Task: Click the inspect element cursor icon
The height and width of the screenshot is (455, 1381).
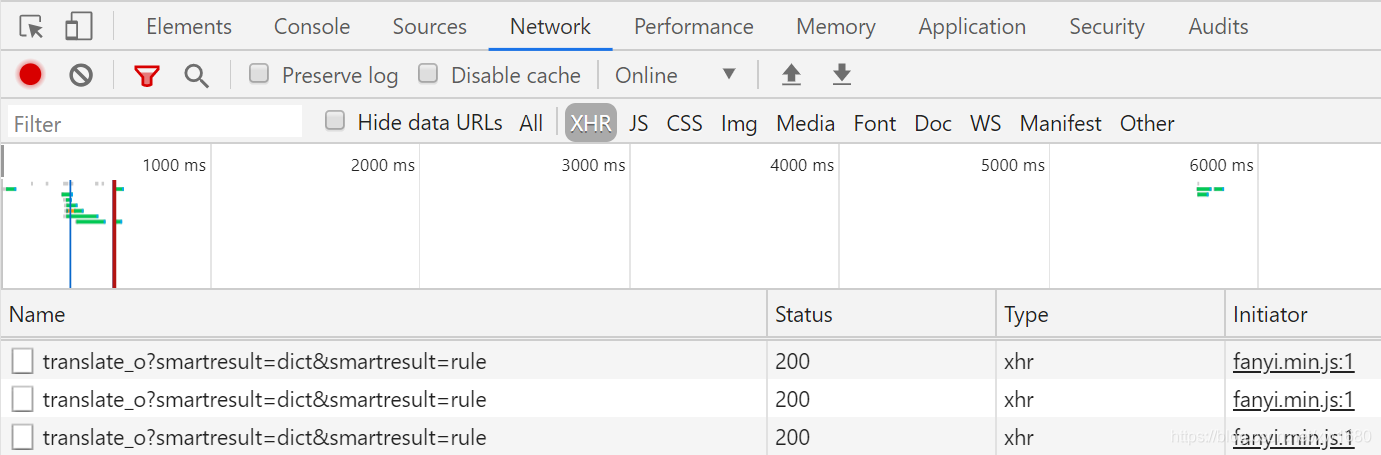Action: (32, 27)
